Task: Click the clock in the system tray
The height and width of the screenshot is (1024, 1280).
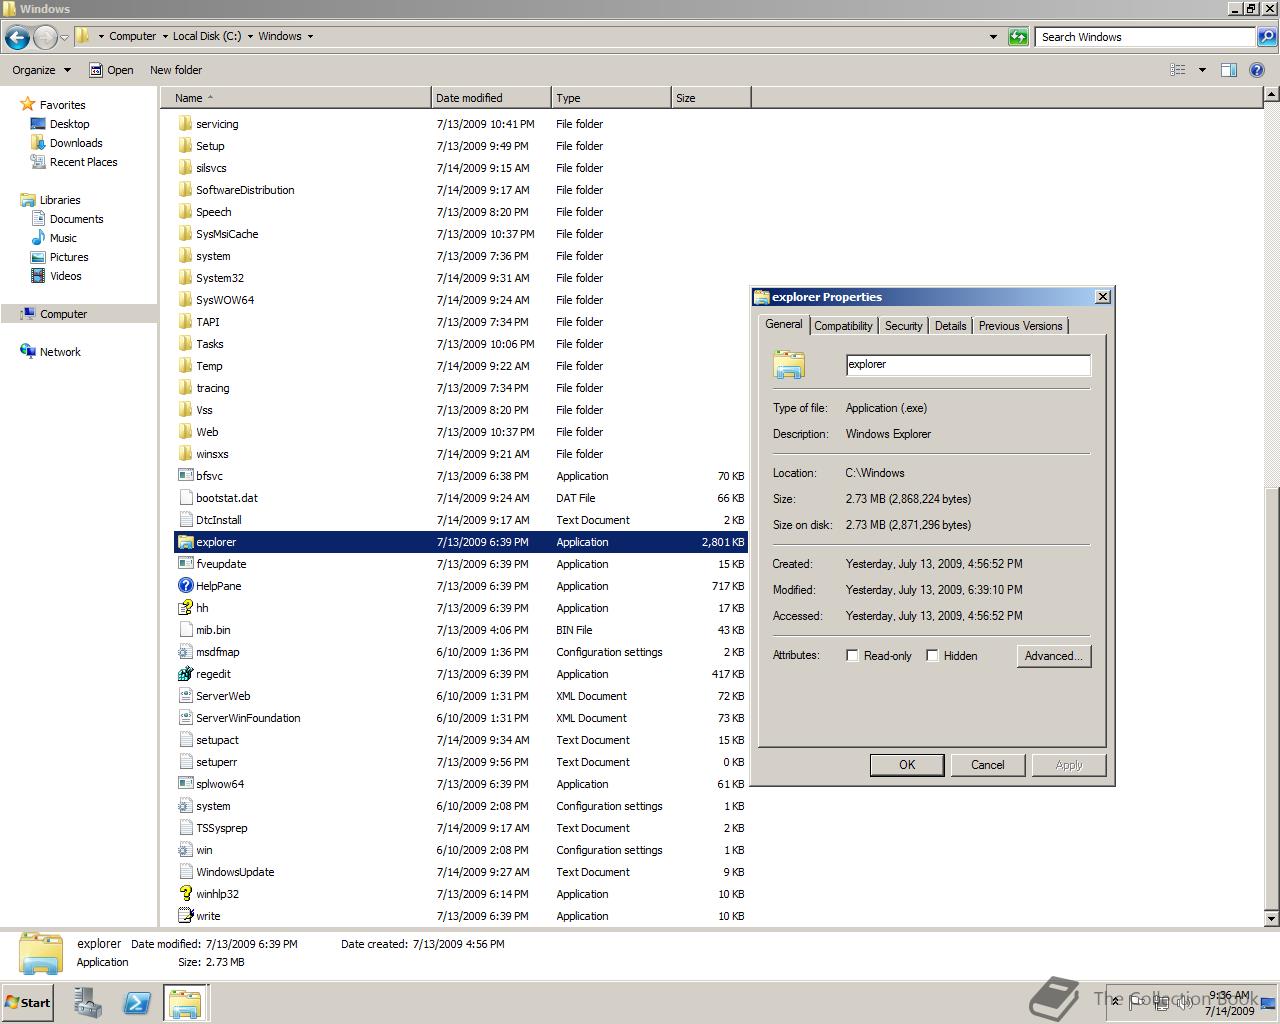Action: pos(1229,1003)
